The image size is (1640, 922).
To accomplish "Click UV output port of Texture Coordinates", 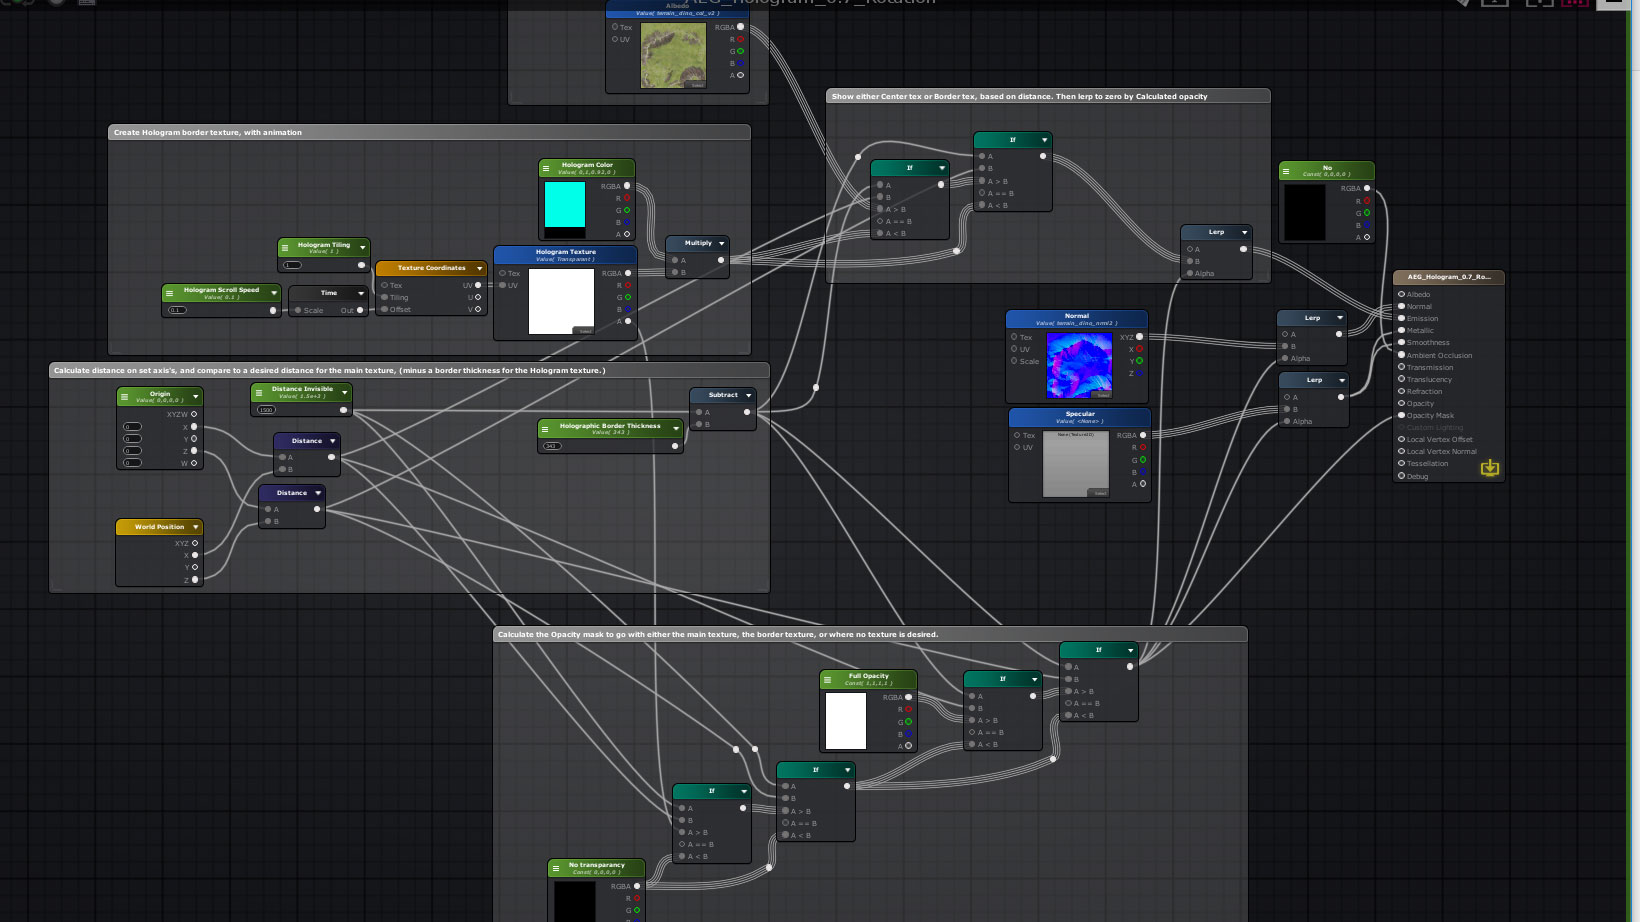I will pyautogui.click(x=478, y=285).
